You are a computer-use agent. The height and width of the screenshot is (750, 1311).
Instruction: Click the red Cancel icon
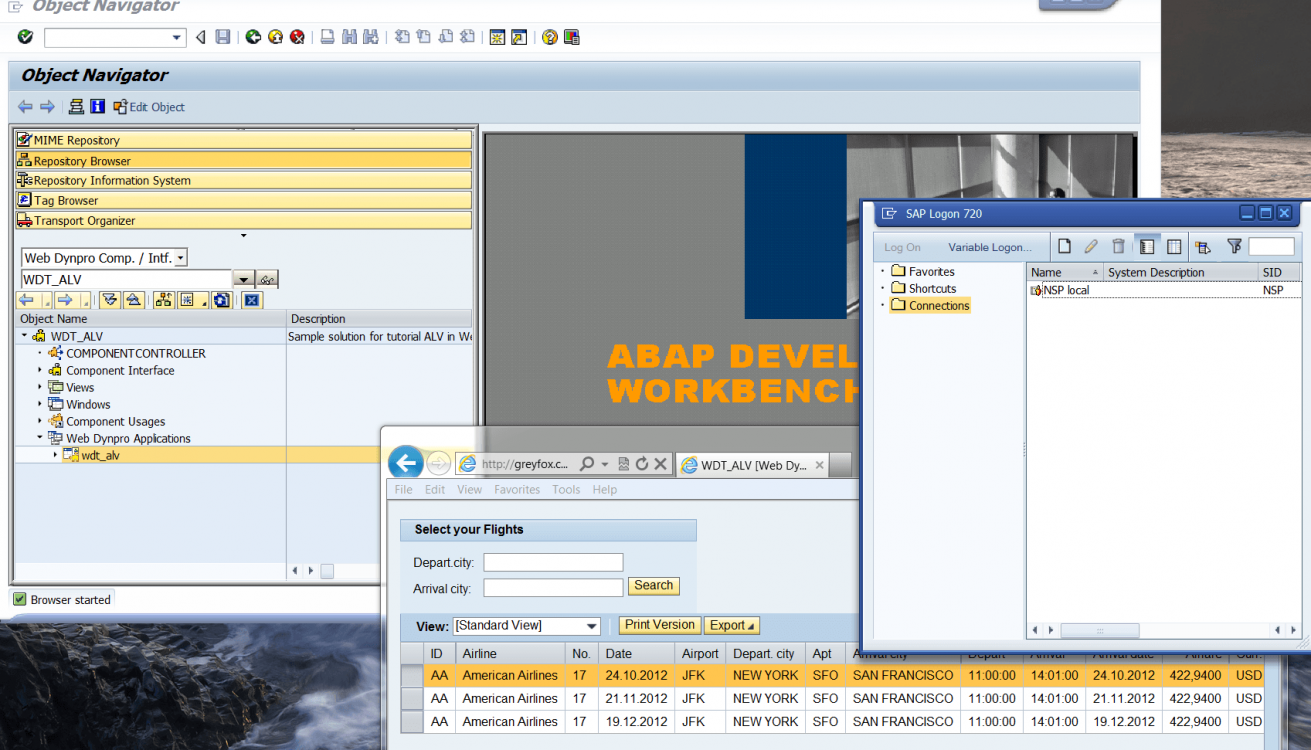tap(297, 37)
